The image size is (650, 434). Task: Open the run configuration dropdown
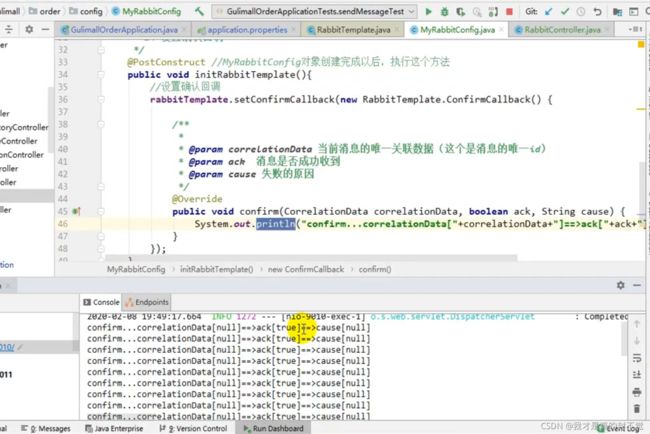(x=314, y=12)
